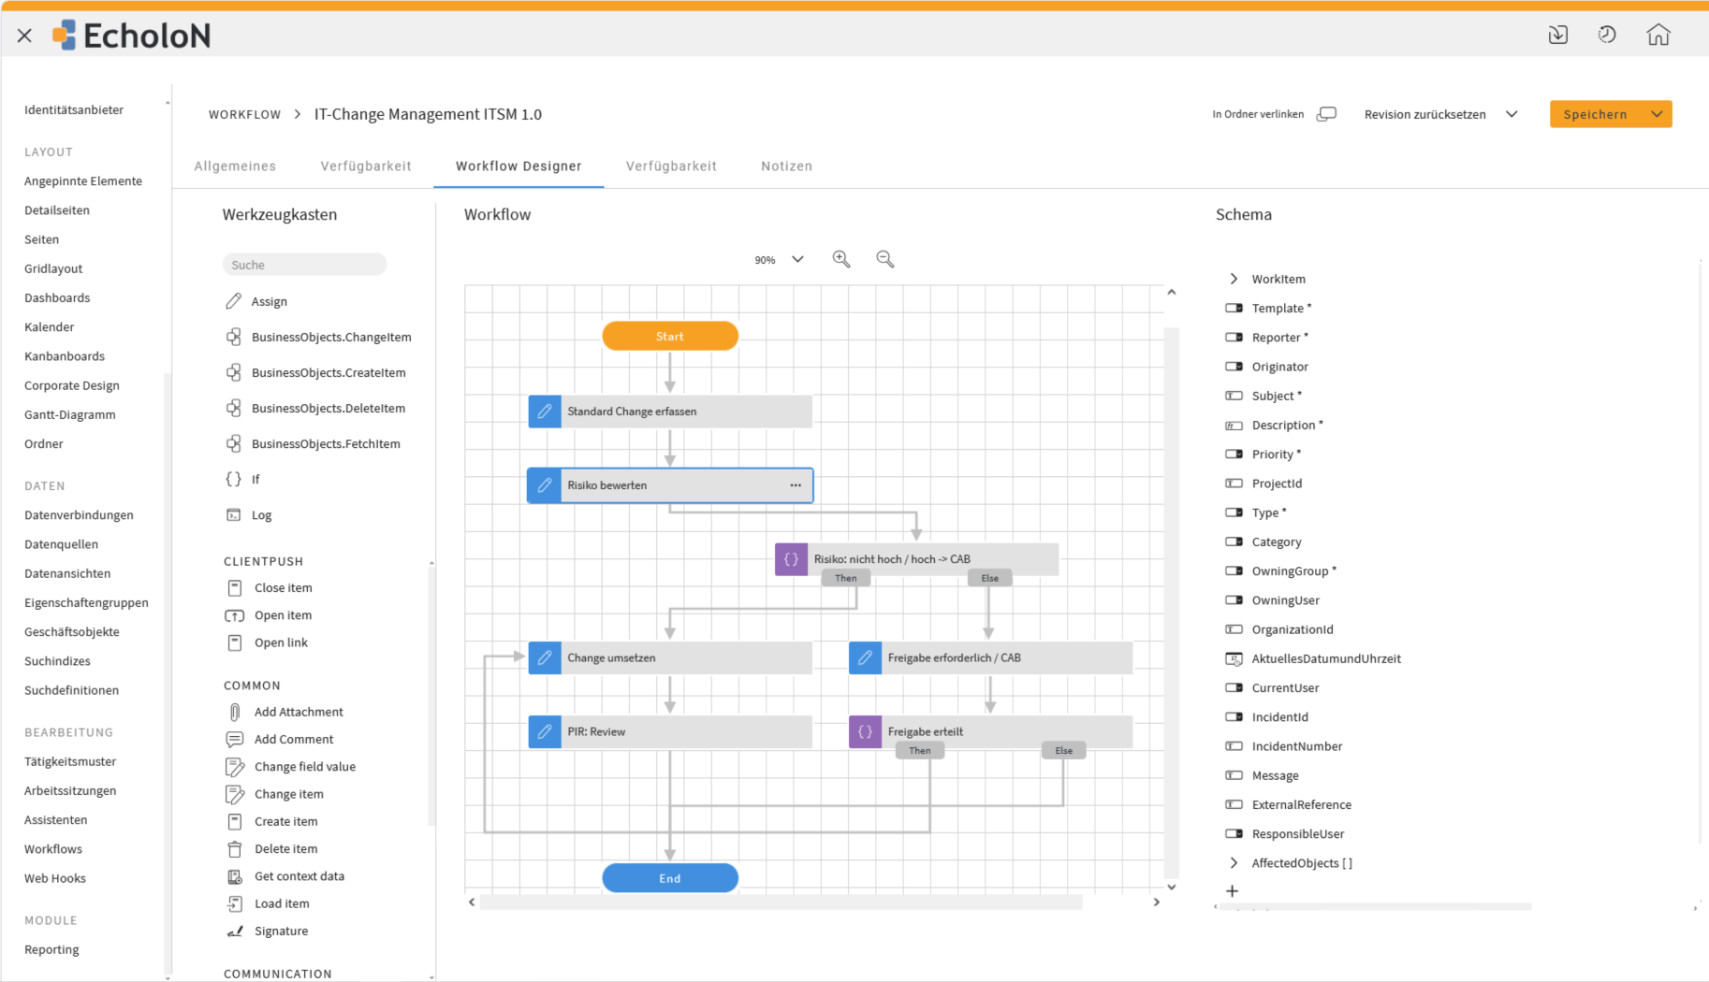This screenshot has width=1709, height=982.
Task: Select the Add Comment speech icon
Action: (x=235, y=739)
